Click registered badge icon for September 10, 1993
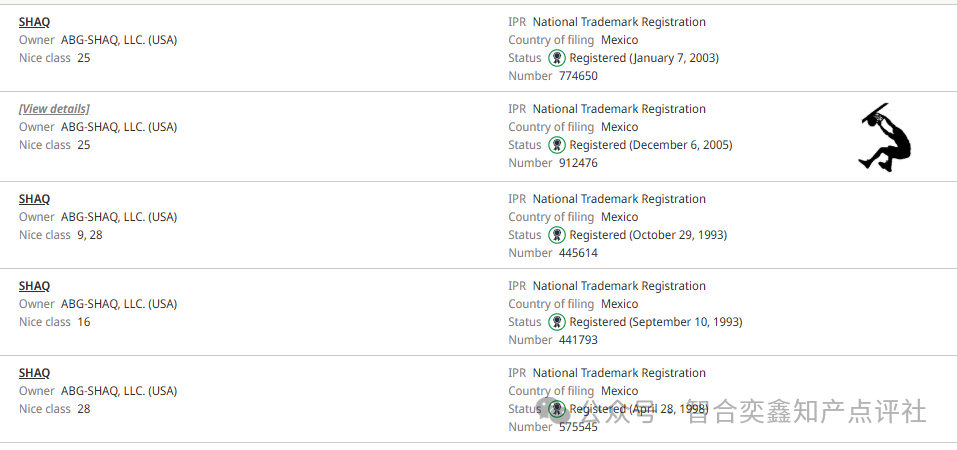Screen dimensions: 957x450 pos(557,322)
